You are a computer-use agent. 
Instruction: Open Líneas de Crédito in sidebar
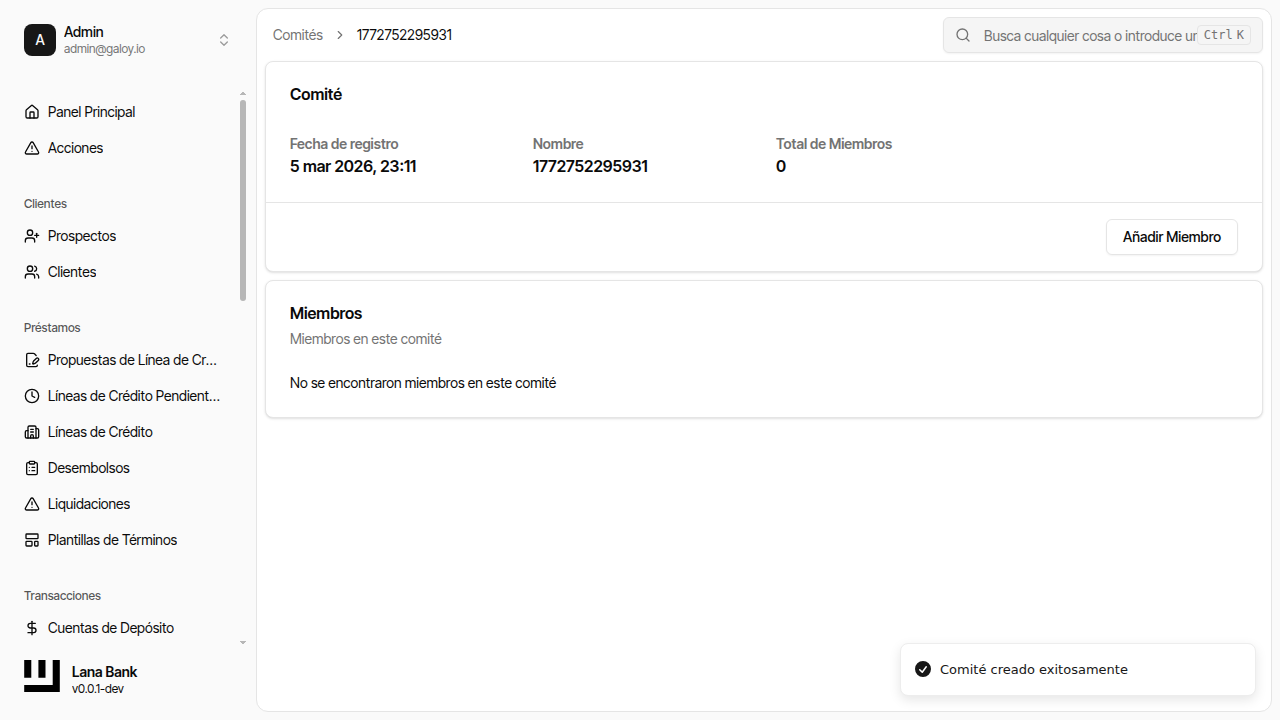pos(100,432)
